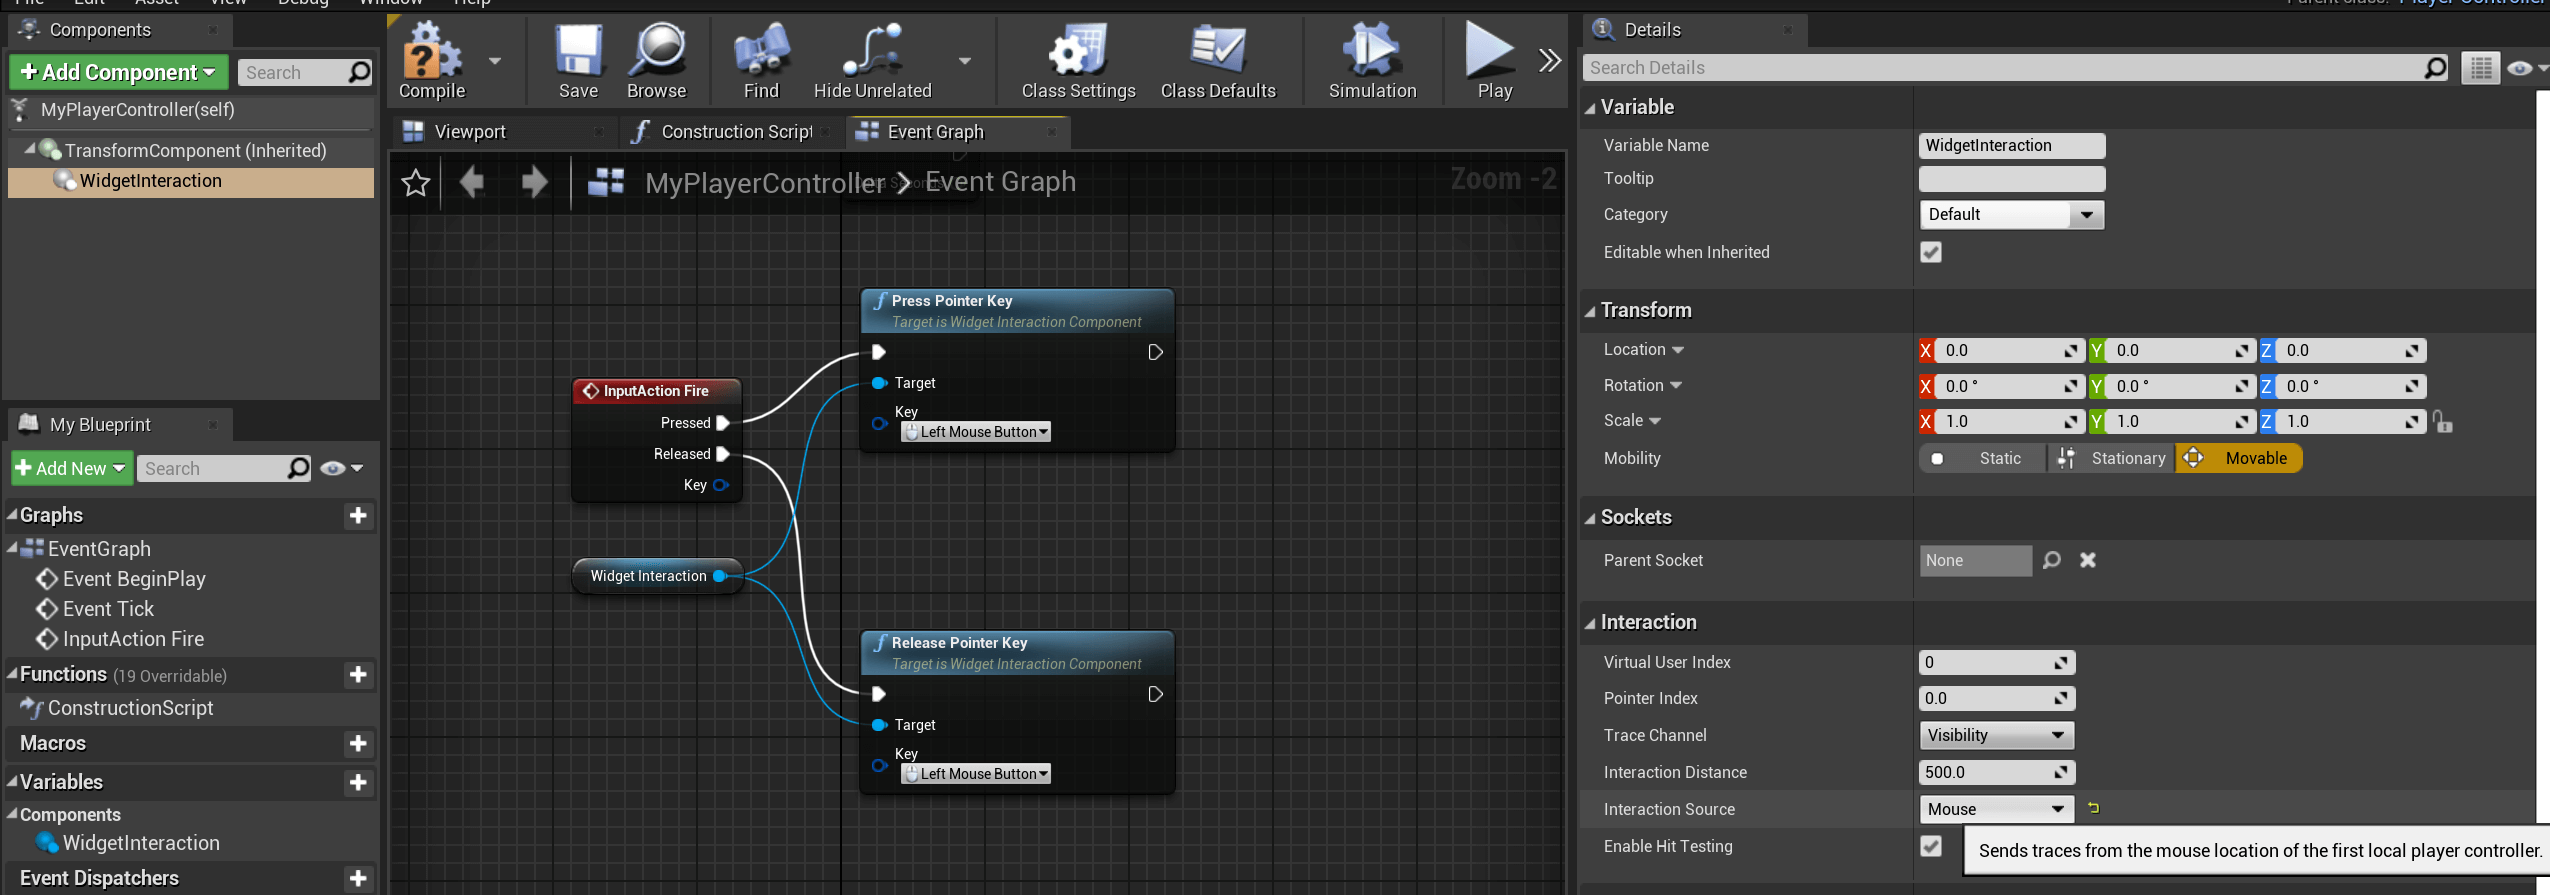Click Add New in My Blueprint
This screenshot has width=2550, height=895.
click(x=71, y=468)
